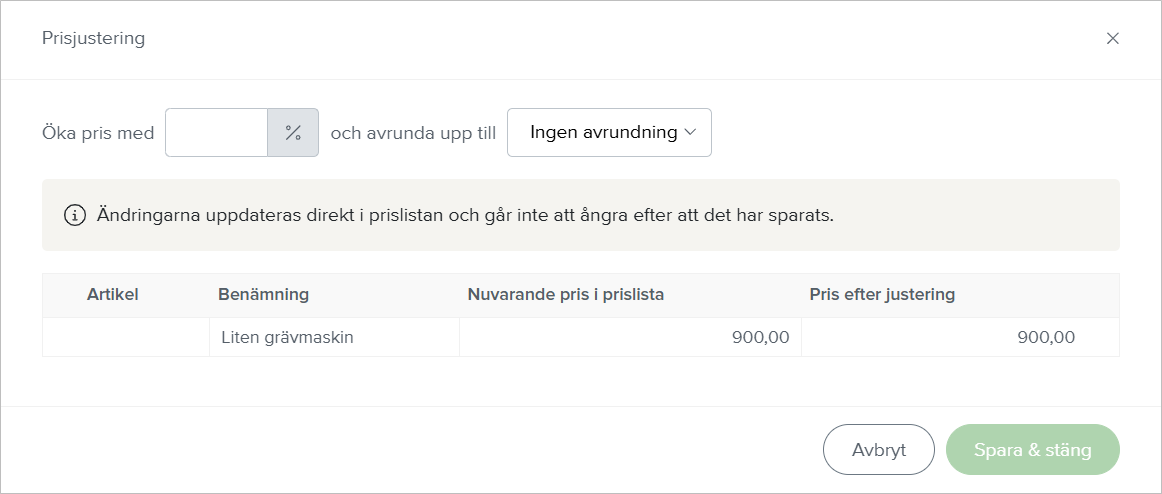This screenshot has height=494, width=1162.
Task: Focus the price increase percentage field
Action: (x=217, y=133)
